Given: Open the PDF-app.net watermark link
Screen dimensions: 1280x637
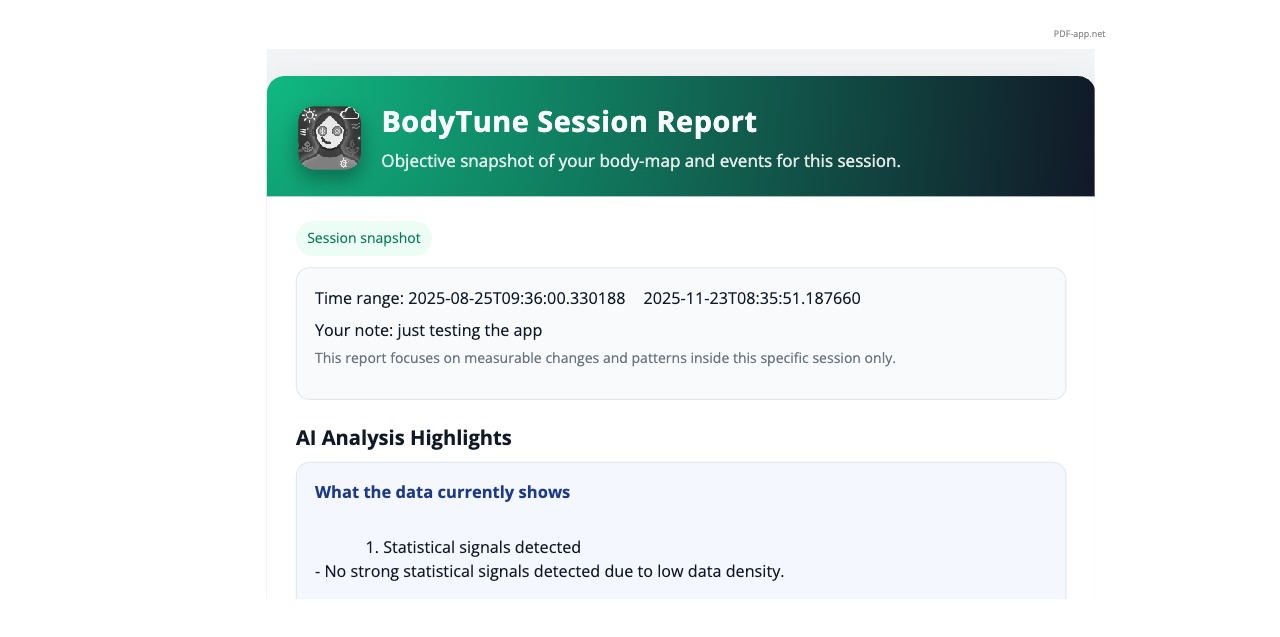Looking at the screenshot, I should (1079, 34).
